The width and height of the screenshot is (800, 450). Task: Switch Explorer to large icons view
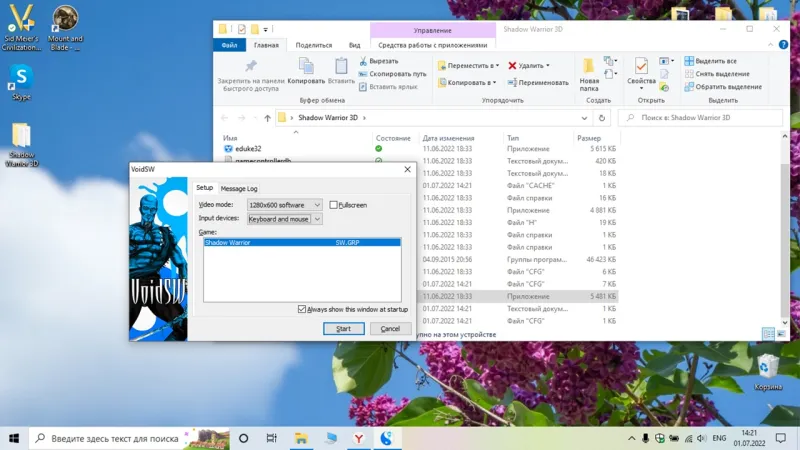tap(781, 334)
